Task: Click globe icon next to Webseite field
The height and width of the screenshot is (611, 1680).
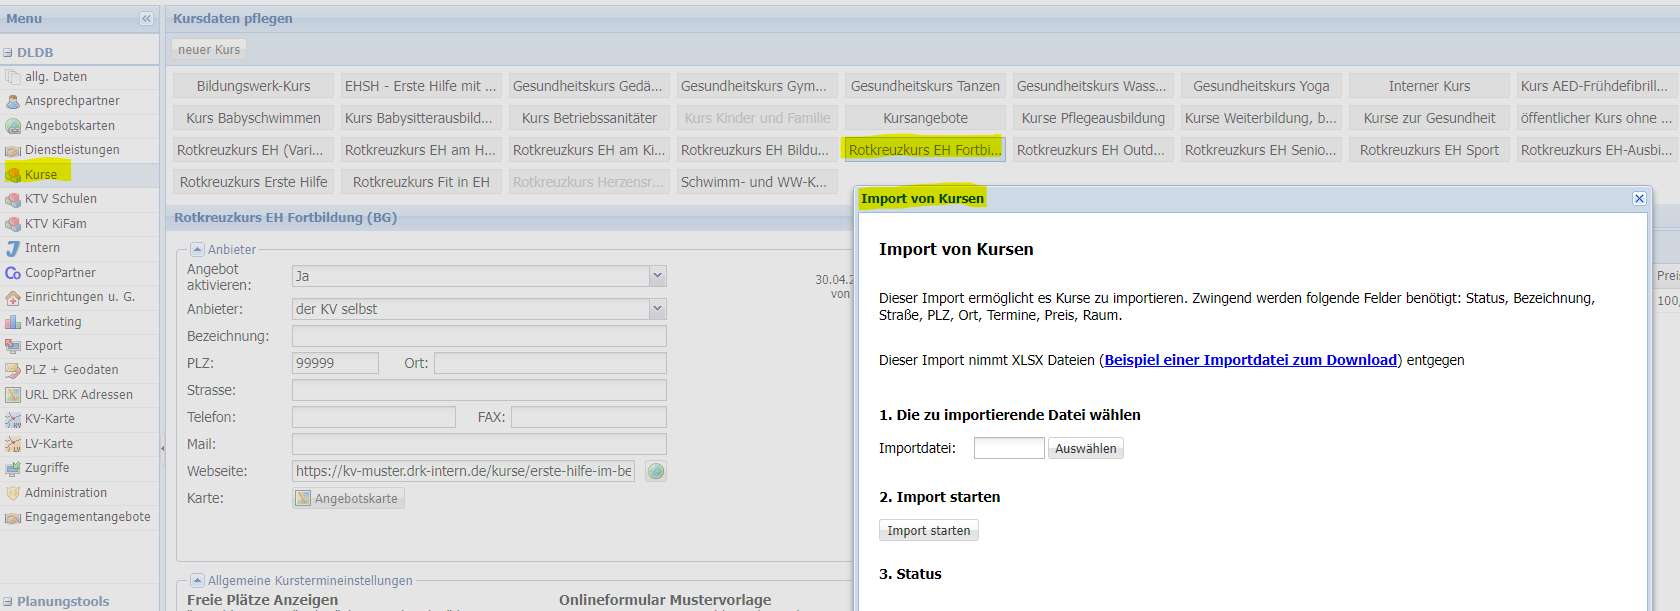Action: (x=656, y=471)
